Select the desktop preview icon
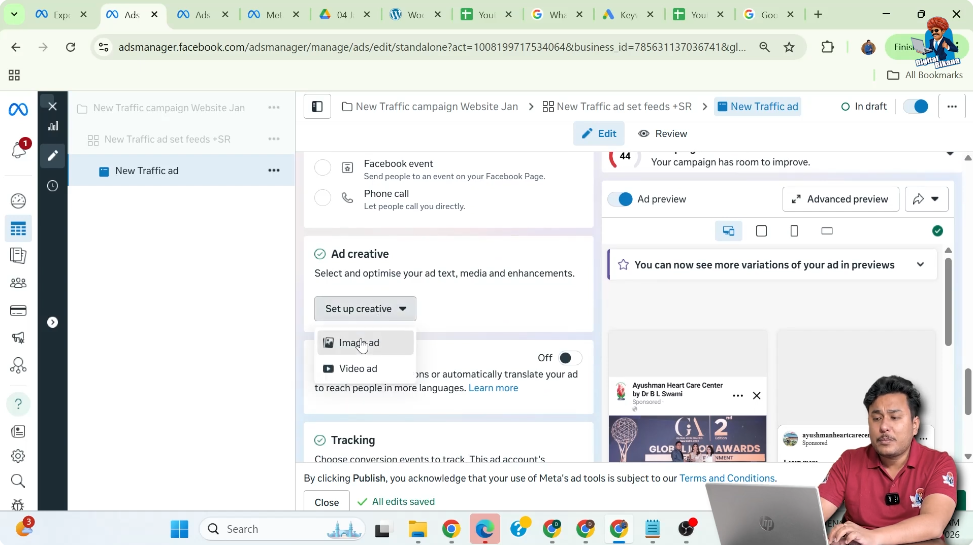 point(728,231)
